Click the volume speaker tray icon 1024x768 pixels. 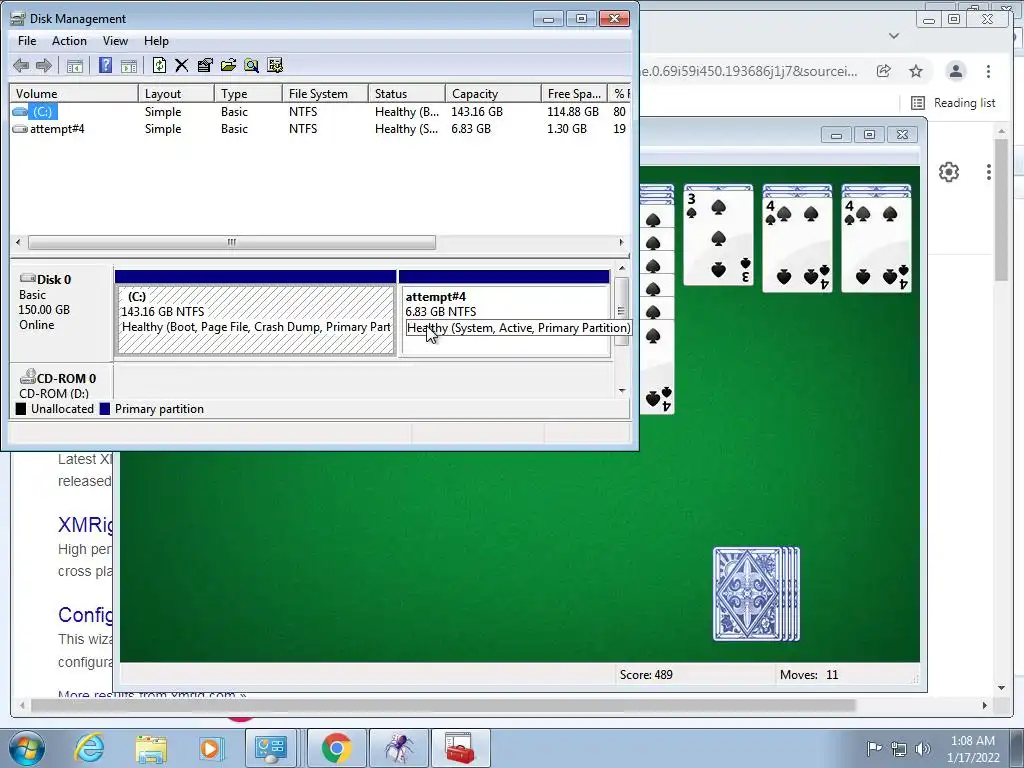[x=923, y=749]
